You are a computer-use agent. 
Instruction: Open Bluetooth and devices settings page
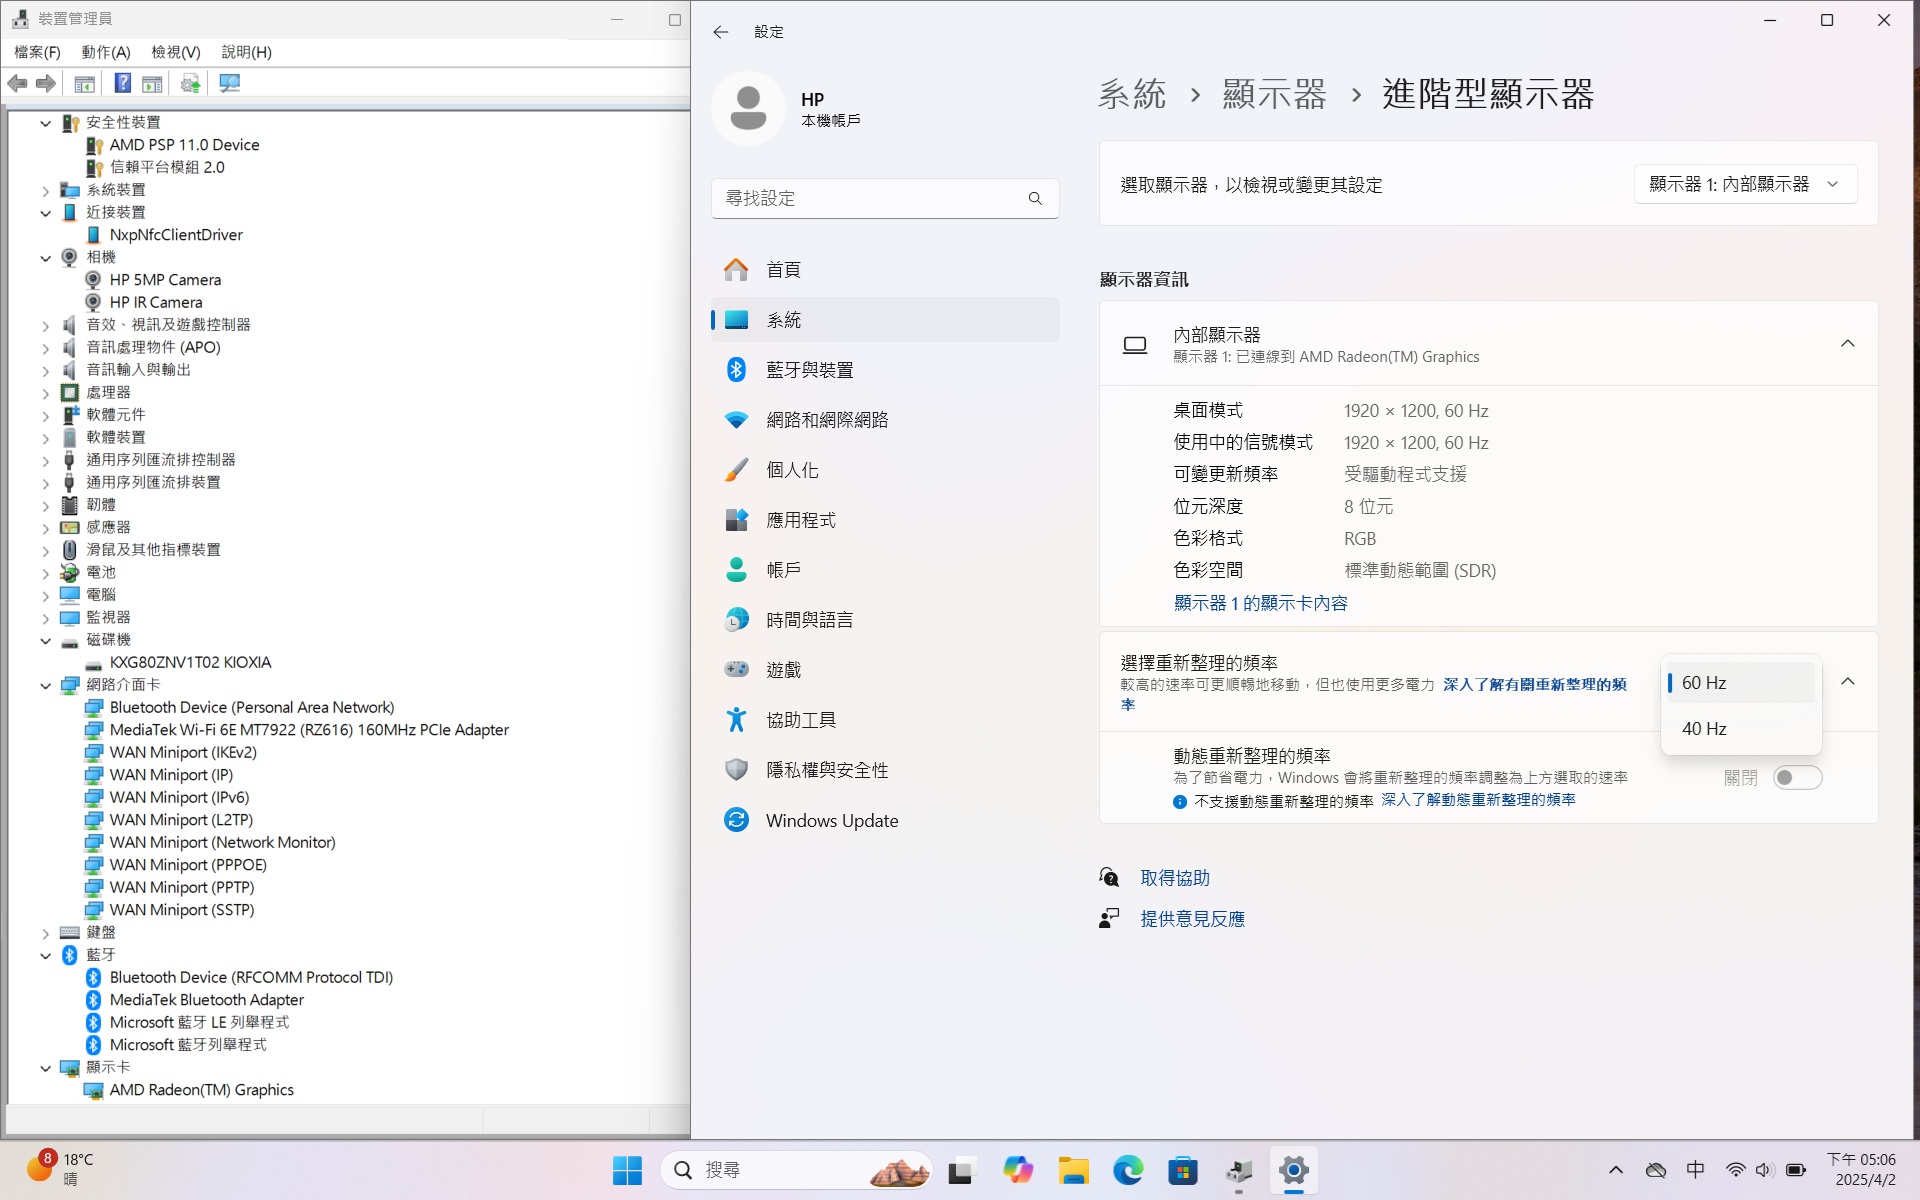click(x=809, y=370)
